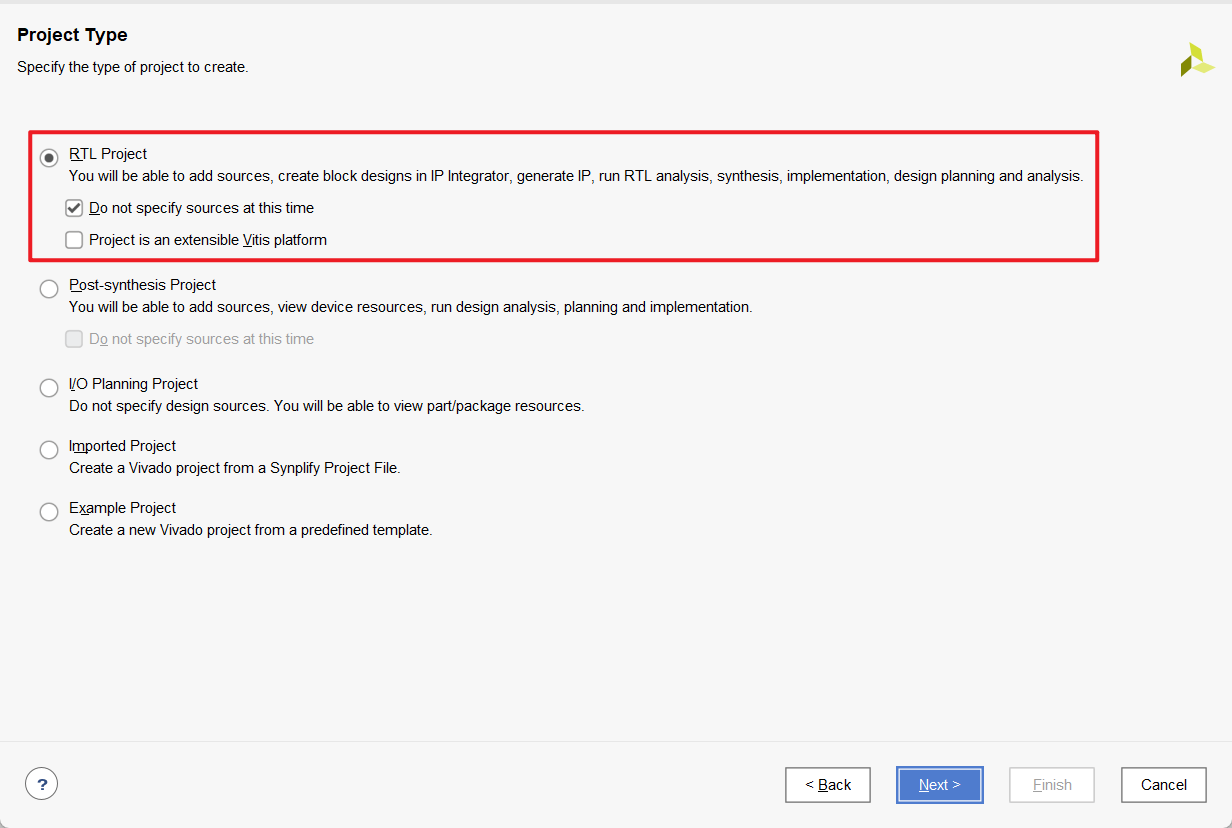
Task: Cancel the new project wizard
Action: pyautogui.click(x=1164, y=785)
